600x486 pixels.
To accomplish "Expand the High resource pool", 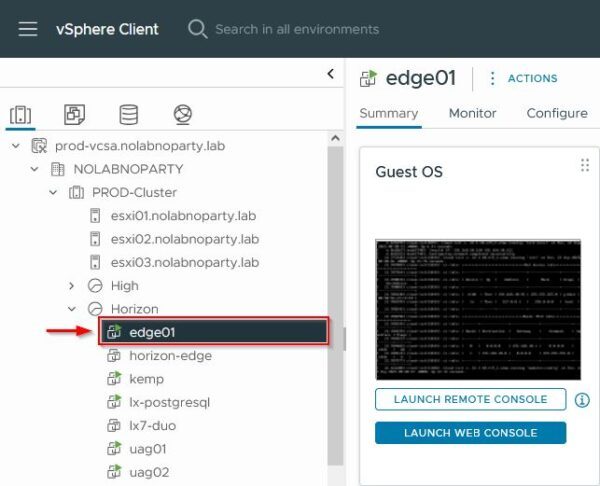I will coord(71,286).
